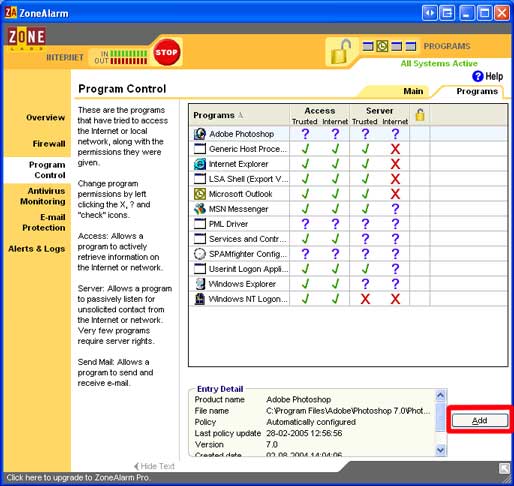Select the Services and Contr... row name

tap(247, 239)
